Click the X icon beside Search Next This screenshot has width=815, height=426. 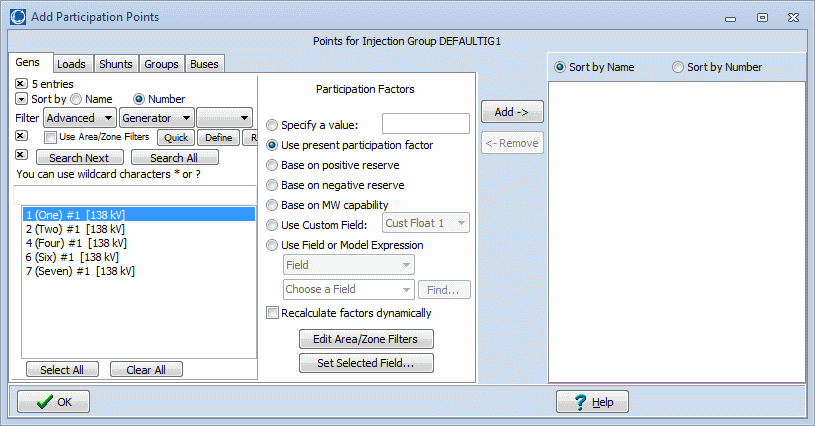coord(21,155)
